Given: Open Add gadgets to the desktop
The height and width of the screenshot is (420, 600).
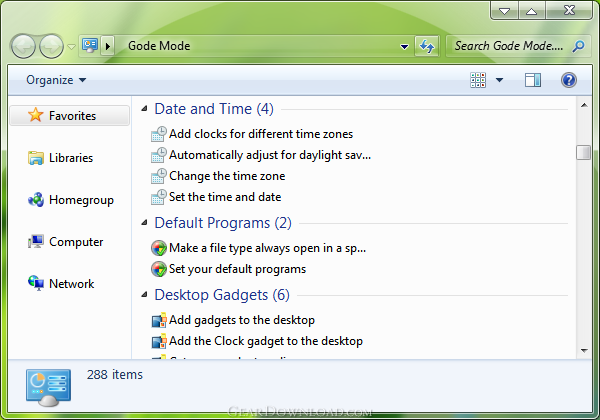Looking at the screenshot, I should [242, 320].
